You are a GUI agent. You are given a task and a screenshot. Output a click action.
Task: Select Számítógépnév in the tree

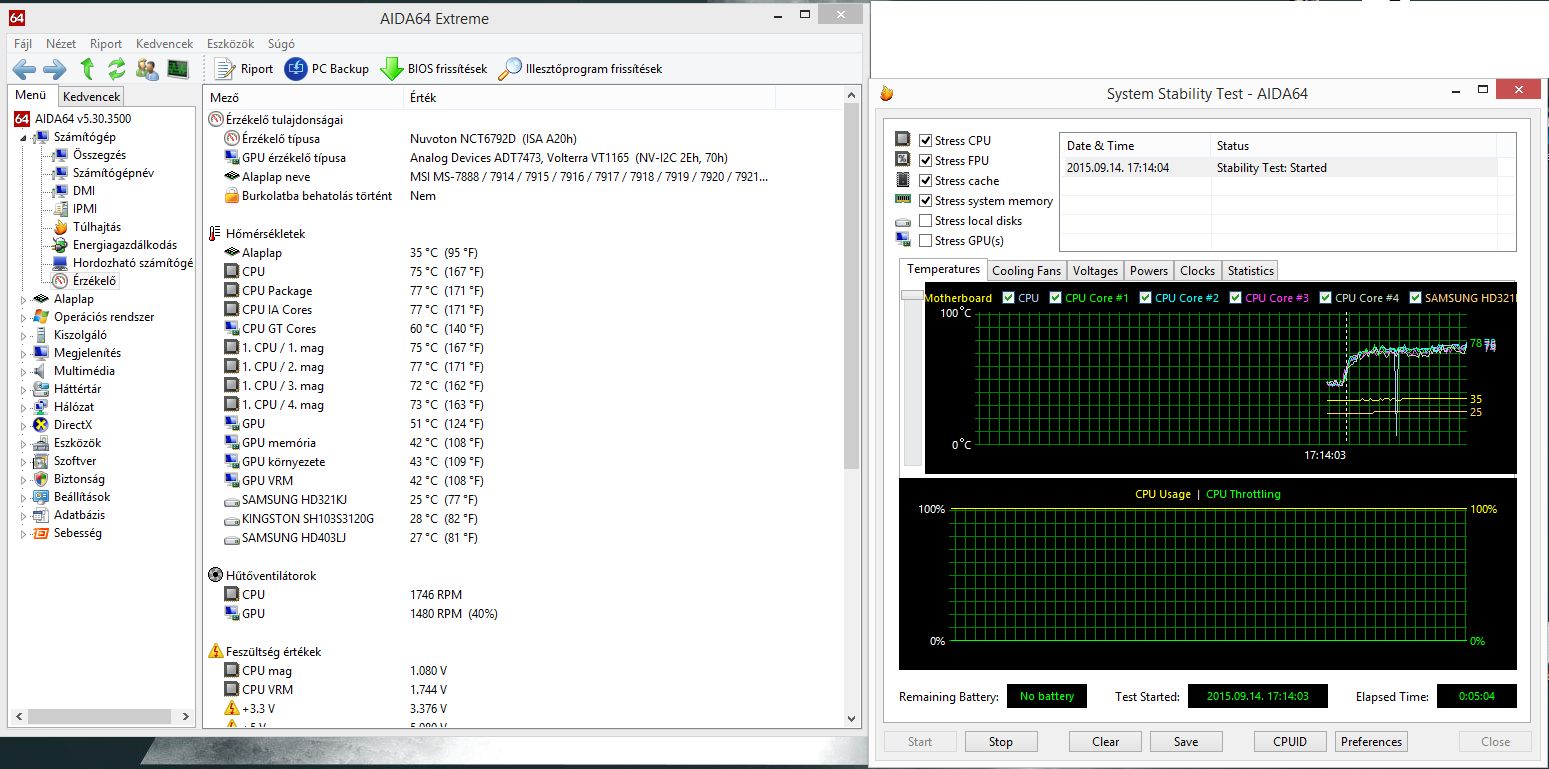pos(113,173)
